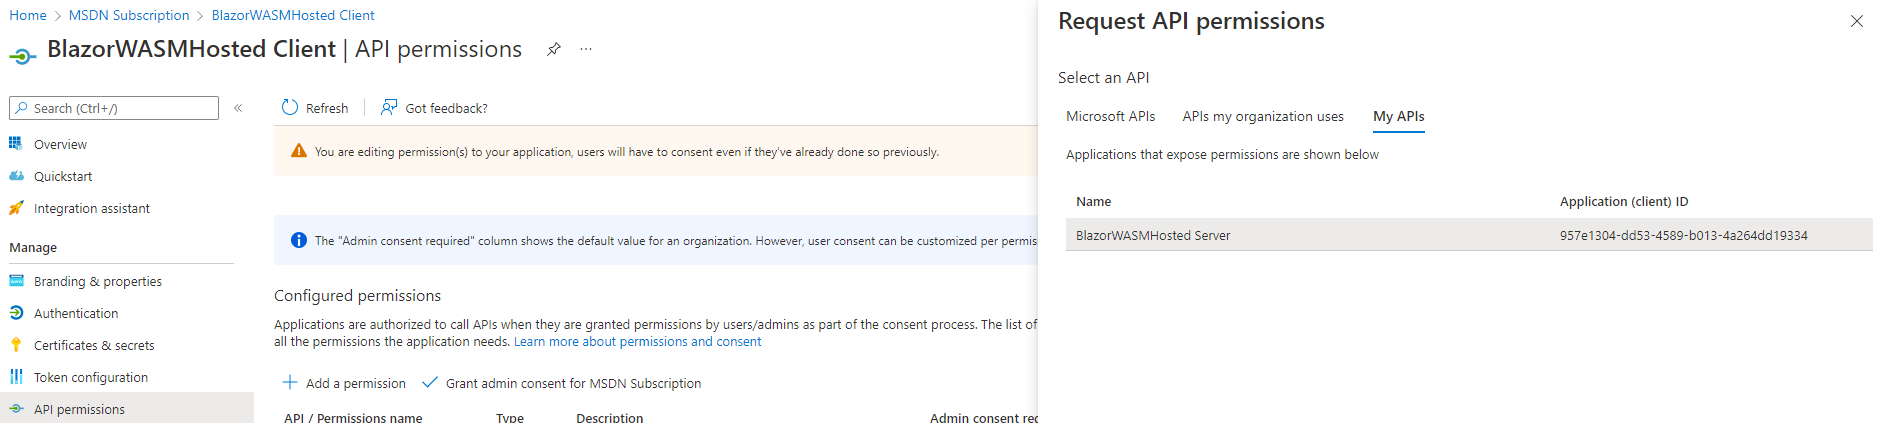Screen dimensions: 1888x423
Task: Open Quickstart from sidebar
Action: (62, 176)
